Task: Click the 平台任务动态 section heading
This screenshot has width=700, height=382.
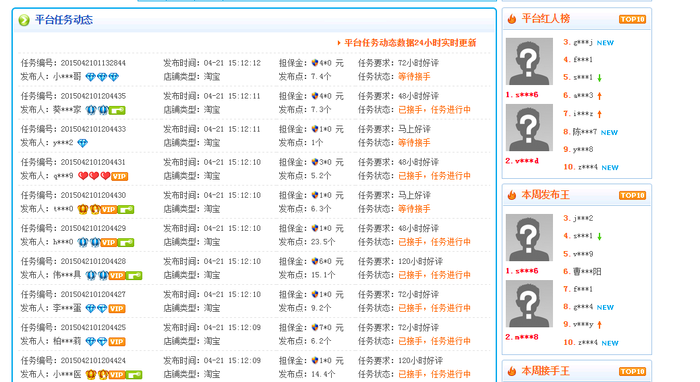Action: (x=64, y=20)
